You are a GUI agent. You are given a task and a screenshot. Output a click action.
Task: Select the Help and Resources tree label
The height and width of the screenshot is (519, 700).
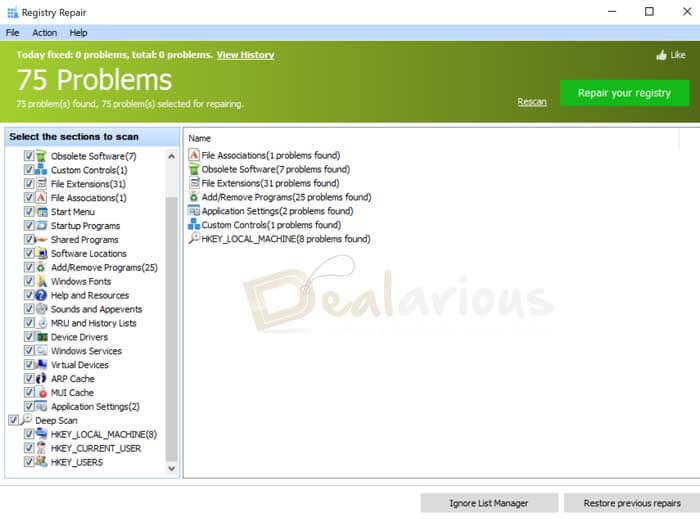[90, 295]
